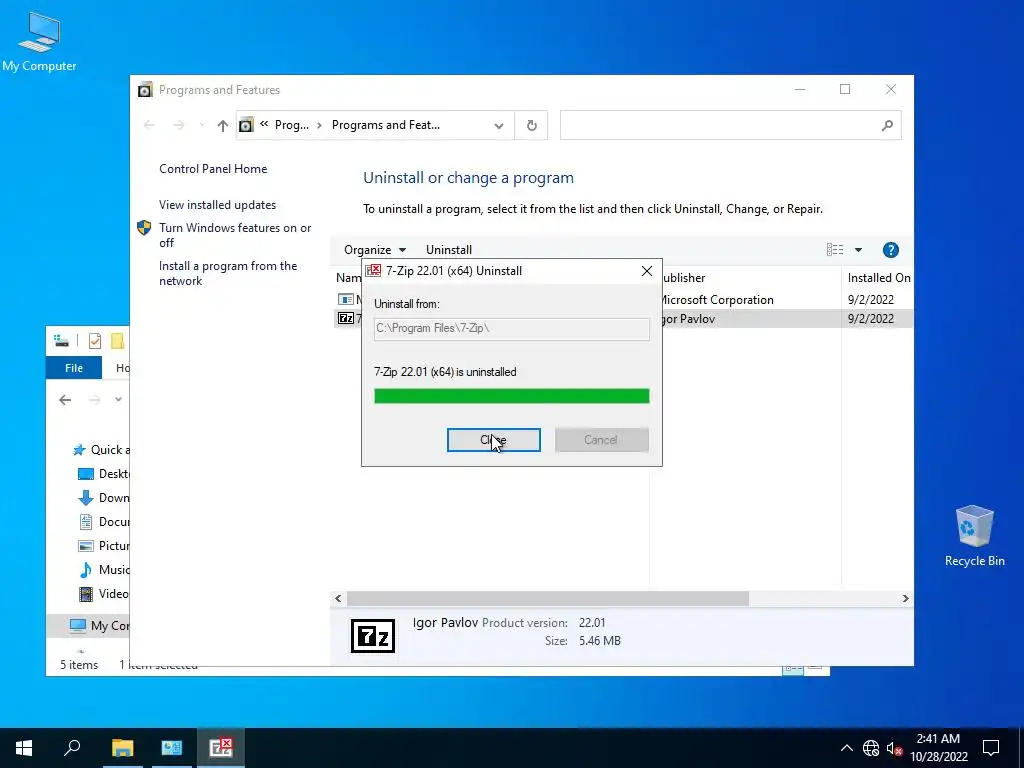Click the Prog... breadcrumb segment
The image size is (1024, 768).
[291, 125]
